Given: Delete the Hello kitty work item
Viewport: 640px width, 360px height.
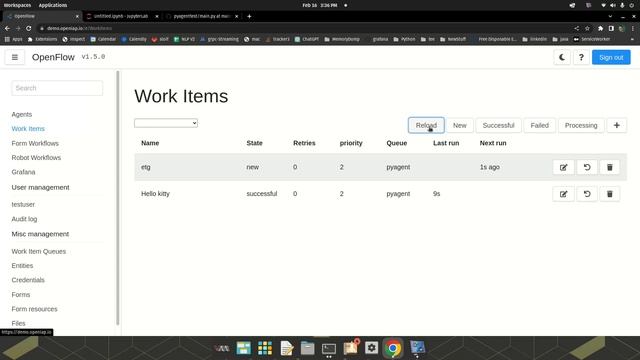Looking at the screenshot, I should (610, 194).
